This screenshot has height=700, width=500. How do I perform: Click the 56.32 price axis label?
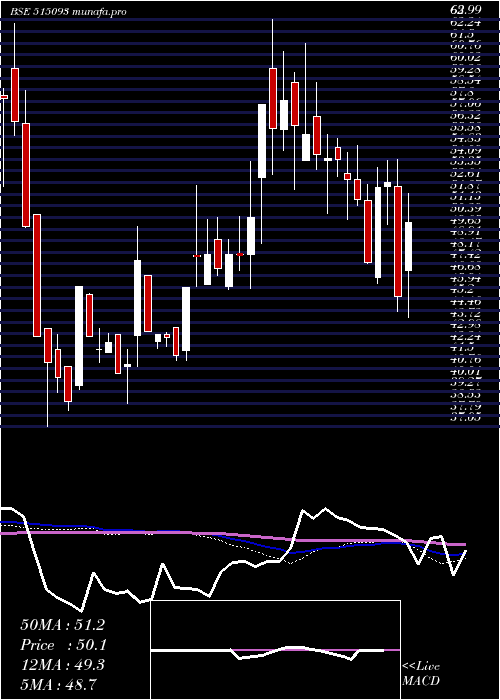(466, 115)
